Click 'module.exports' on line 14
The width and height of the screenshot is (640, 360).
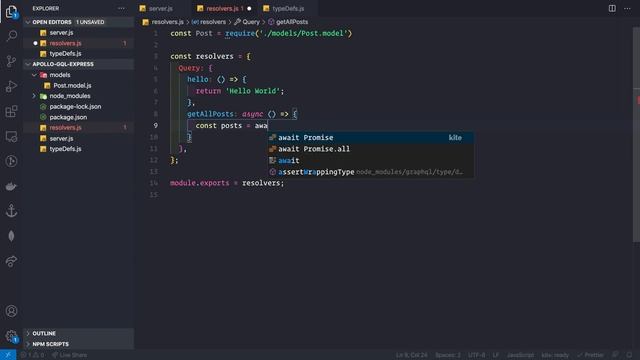click(x=200, y=183)
